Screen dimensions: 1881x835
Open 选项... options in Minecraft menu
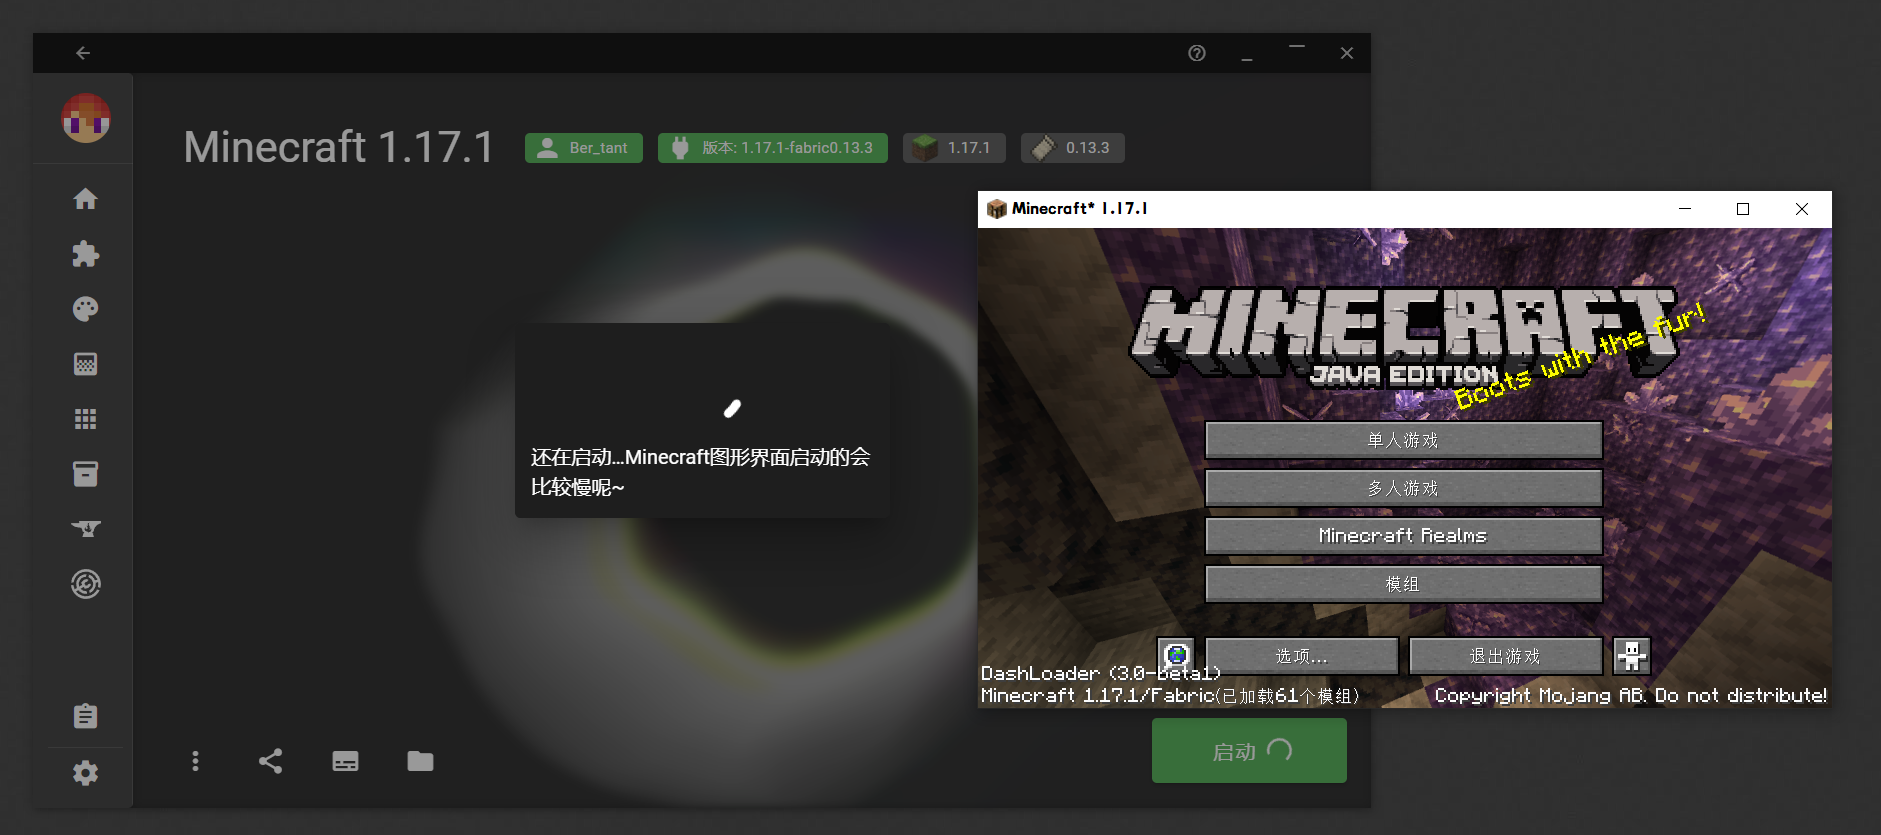[1302, 656]
